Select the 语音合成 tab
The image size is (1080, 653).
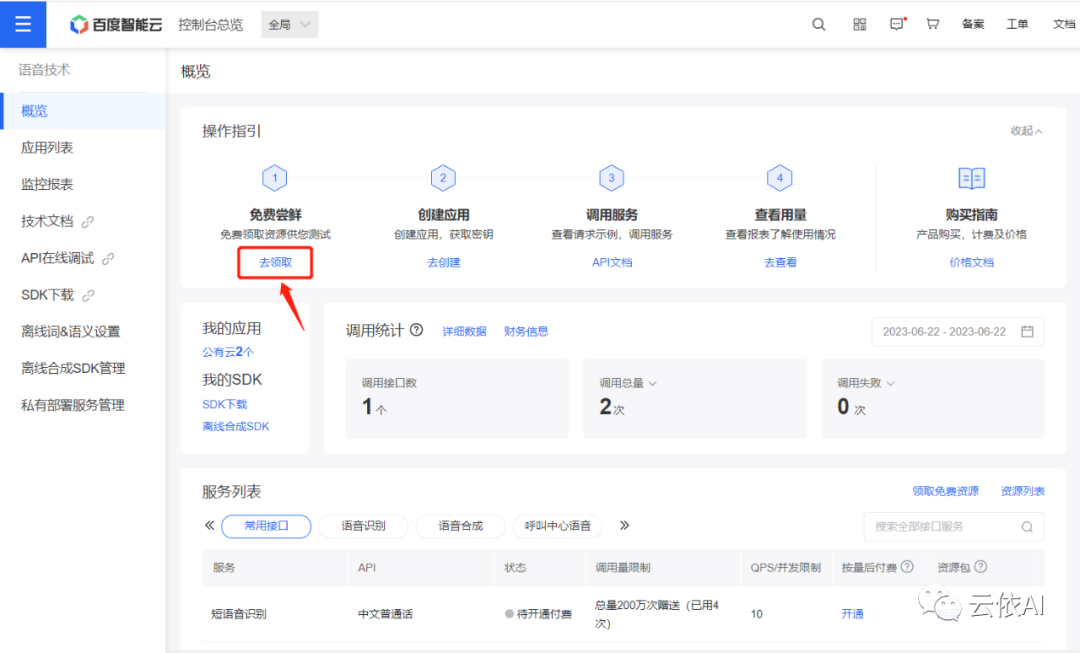click(x=460, y=526)
